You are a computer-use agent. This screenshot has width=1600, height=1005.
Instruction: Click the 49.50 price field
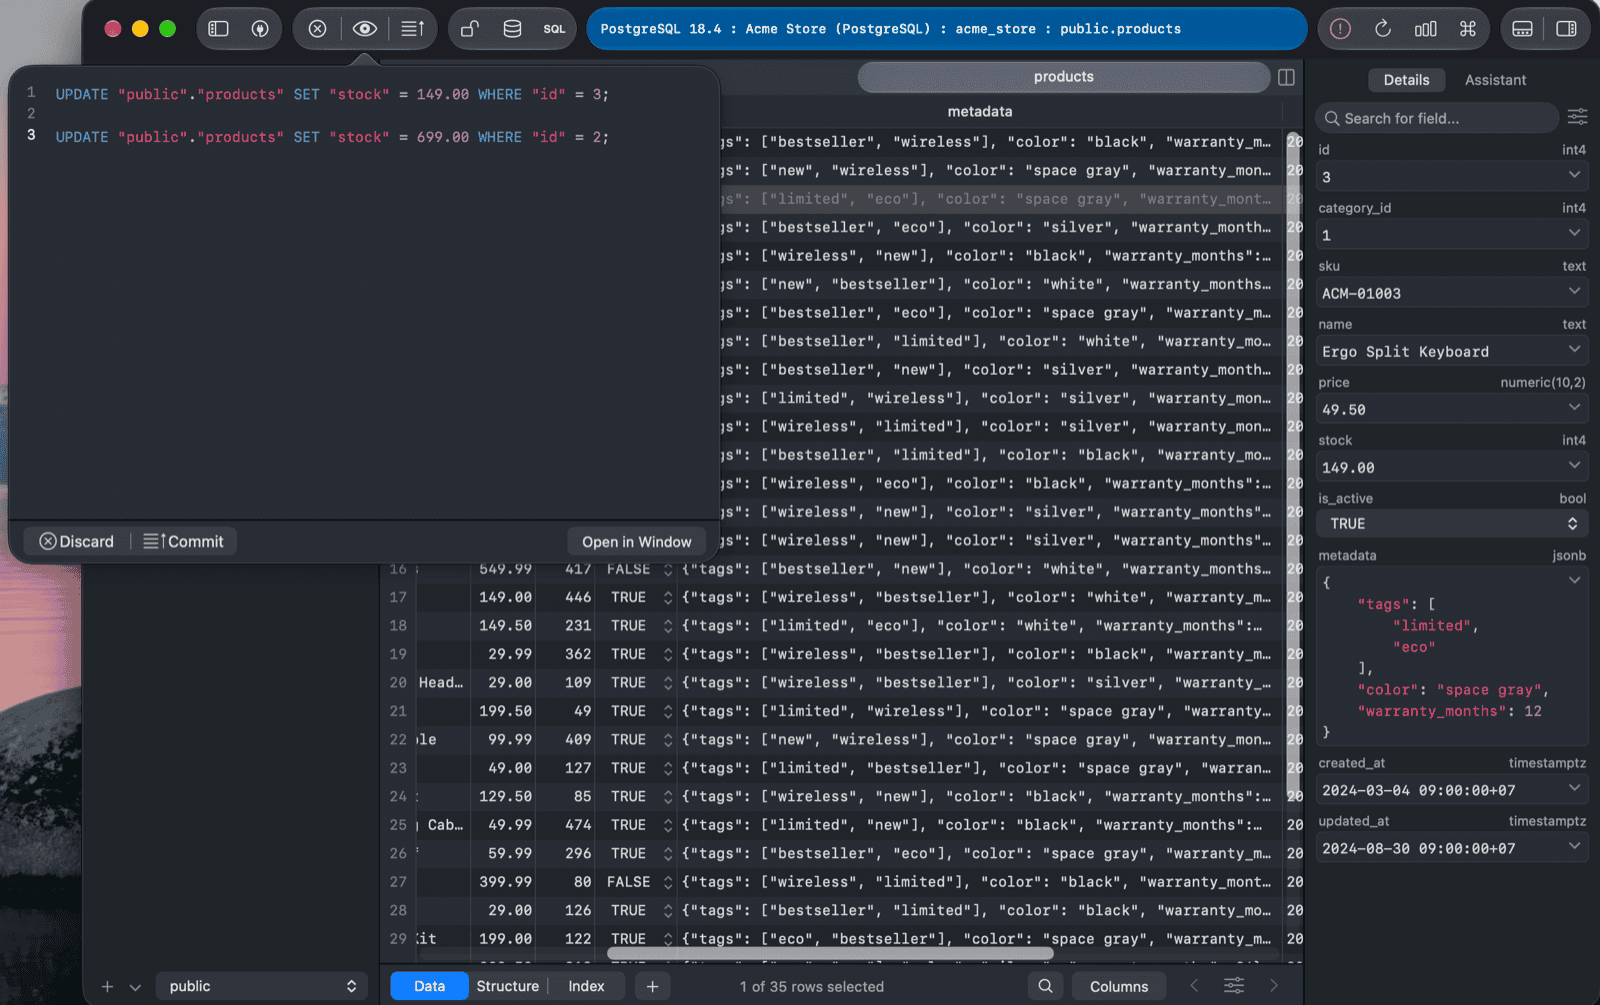pos(1452,409)
